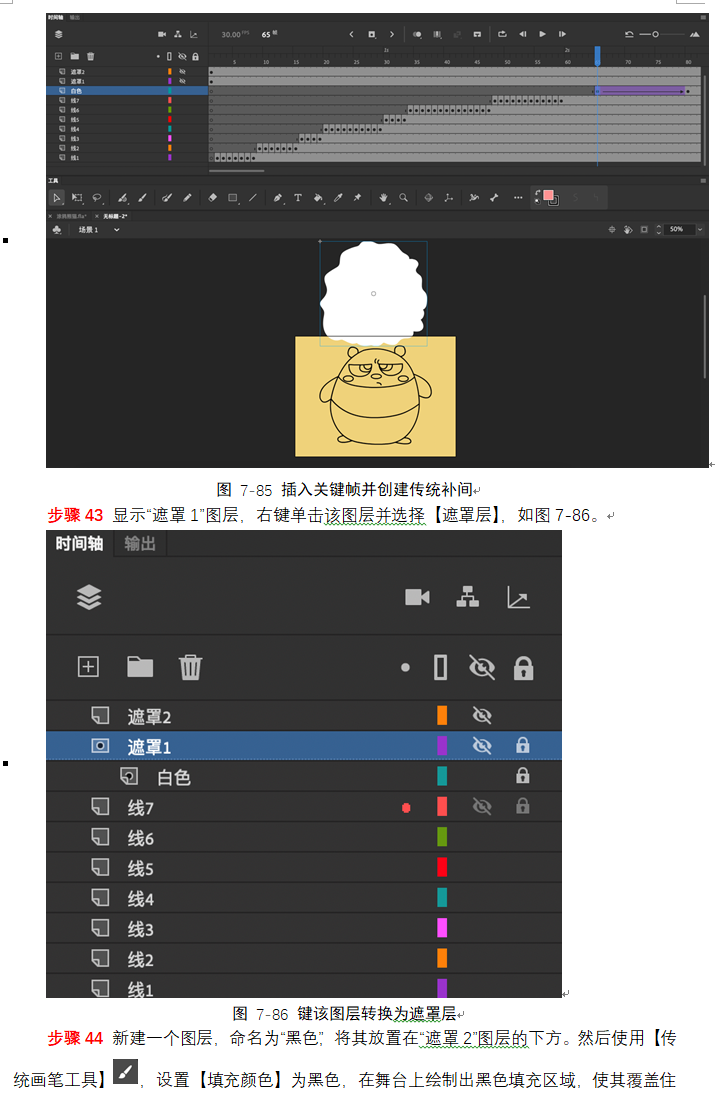Screen dimensions: 715x1112
Task: Click red highlight dot on 线7 layer
Action: (406, 807)
